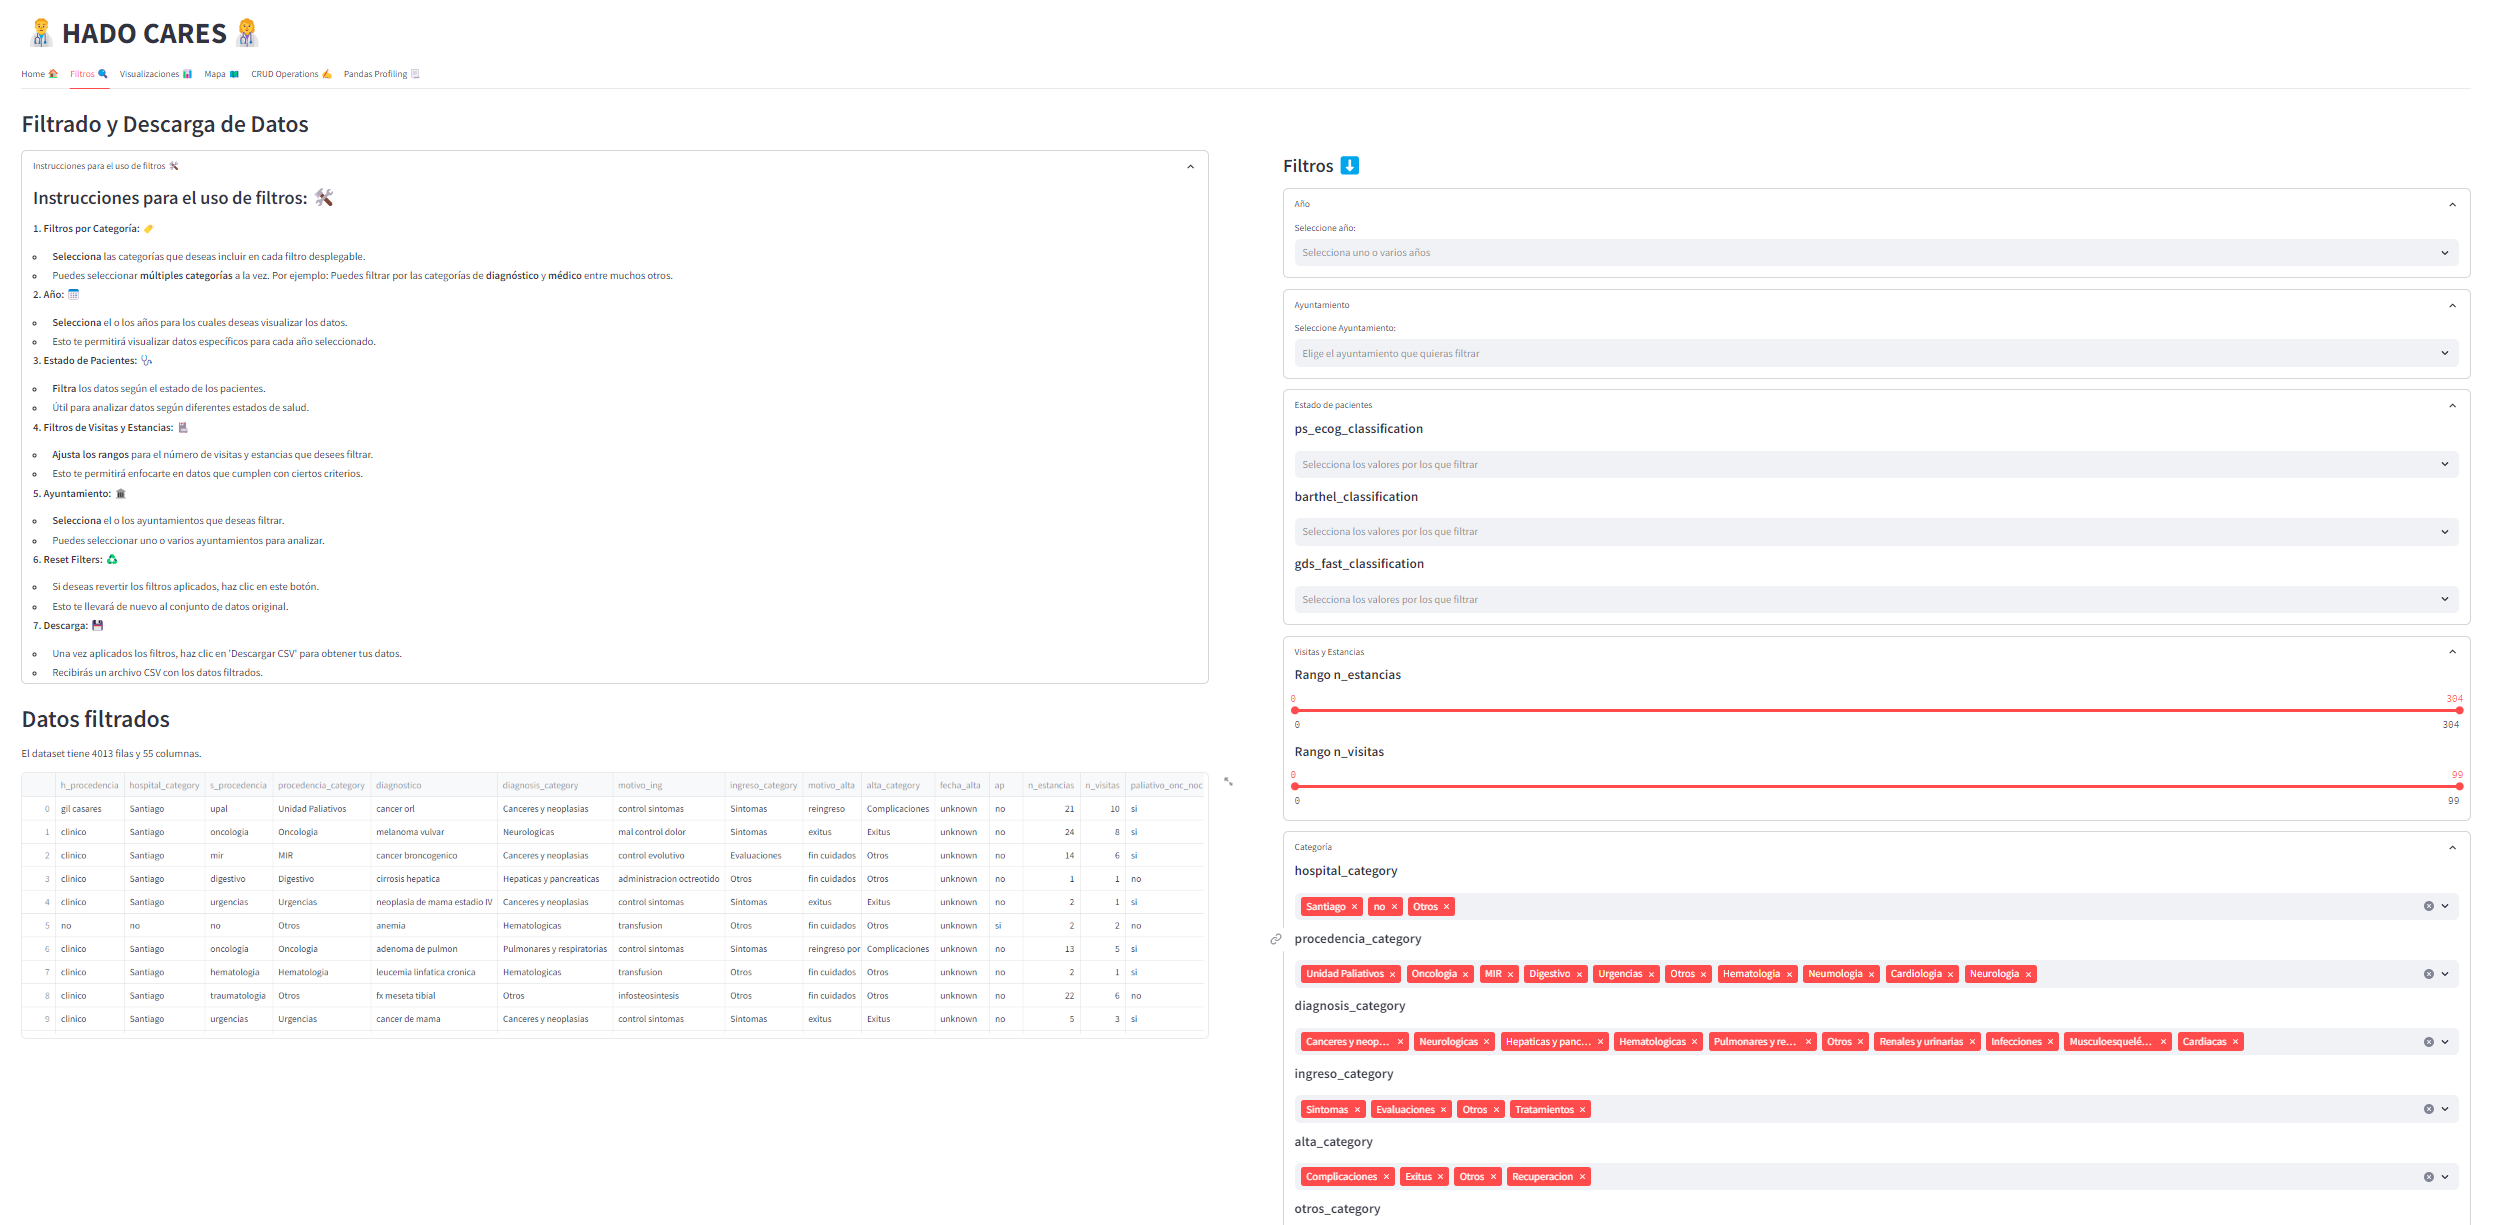
Task: Clear all procedencia_category selections
Action: [2428, 975]
